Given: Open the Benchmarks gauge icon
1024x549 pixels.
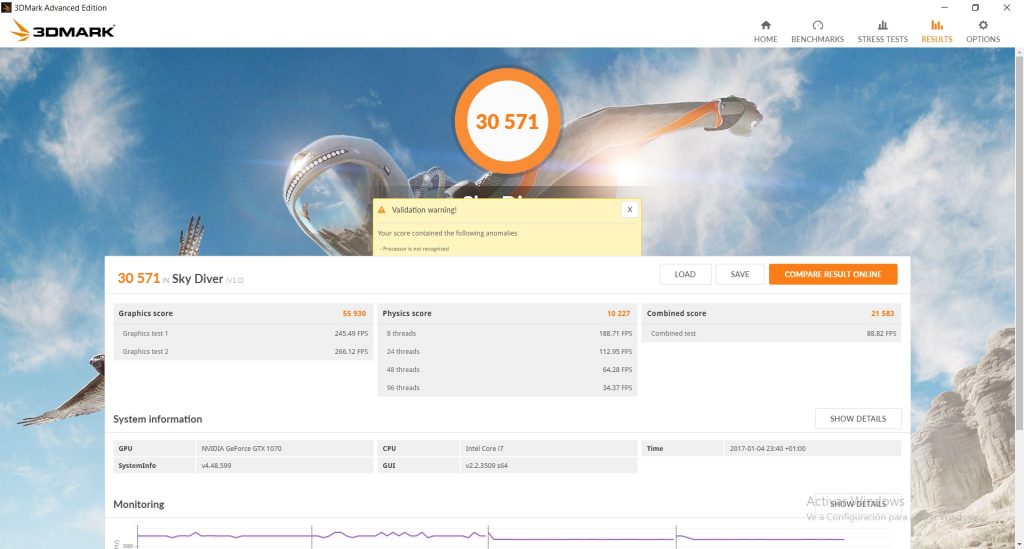Looking at the screenshot, I should pyautogui.click(x=817, y=25).
